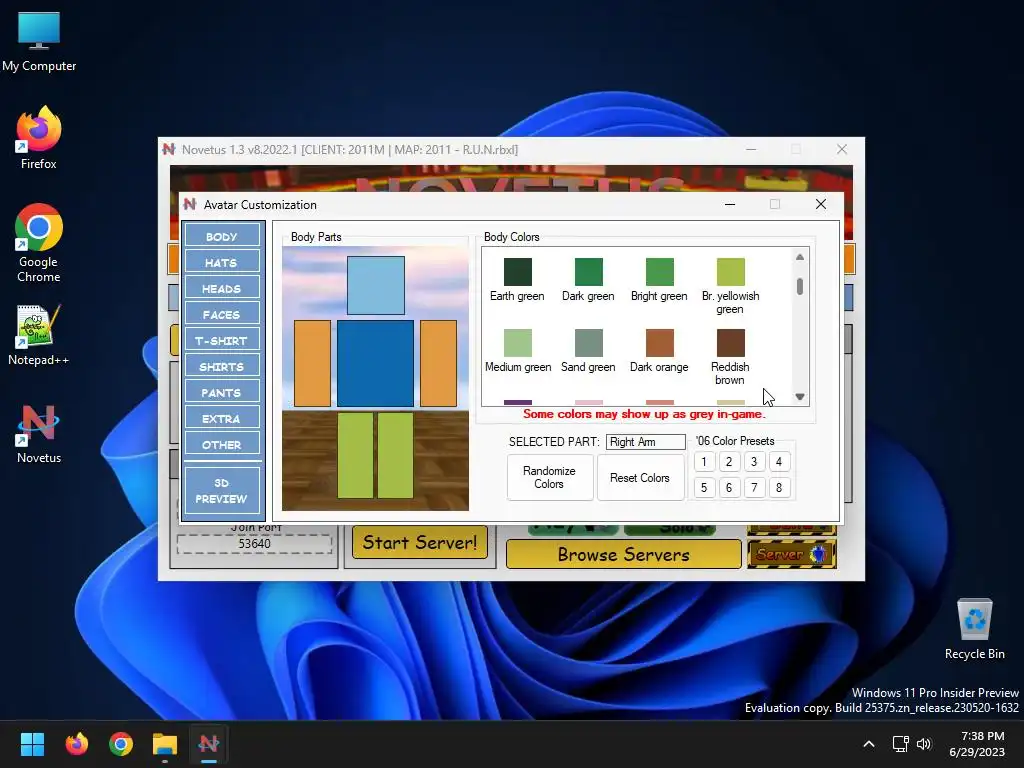This screenshot has height=768, width=1024.
Task: Select the Dark orange color
Action: click(x=660, y=343)
